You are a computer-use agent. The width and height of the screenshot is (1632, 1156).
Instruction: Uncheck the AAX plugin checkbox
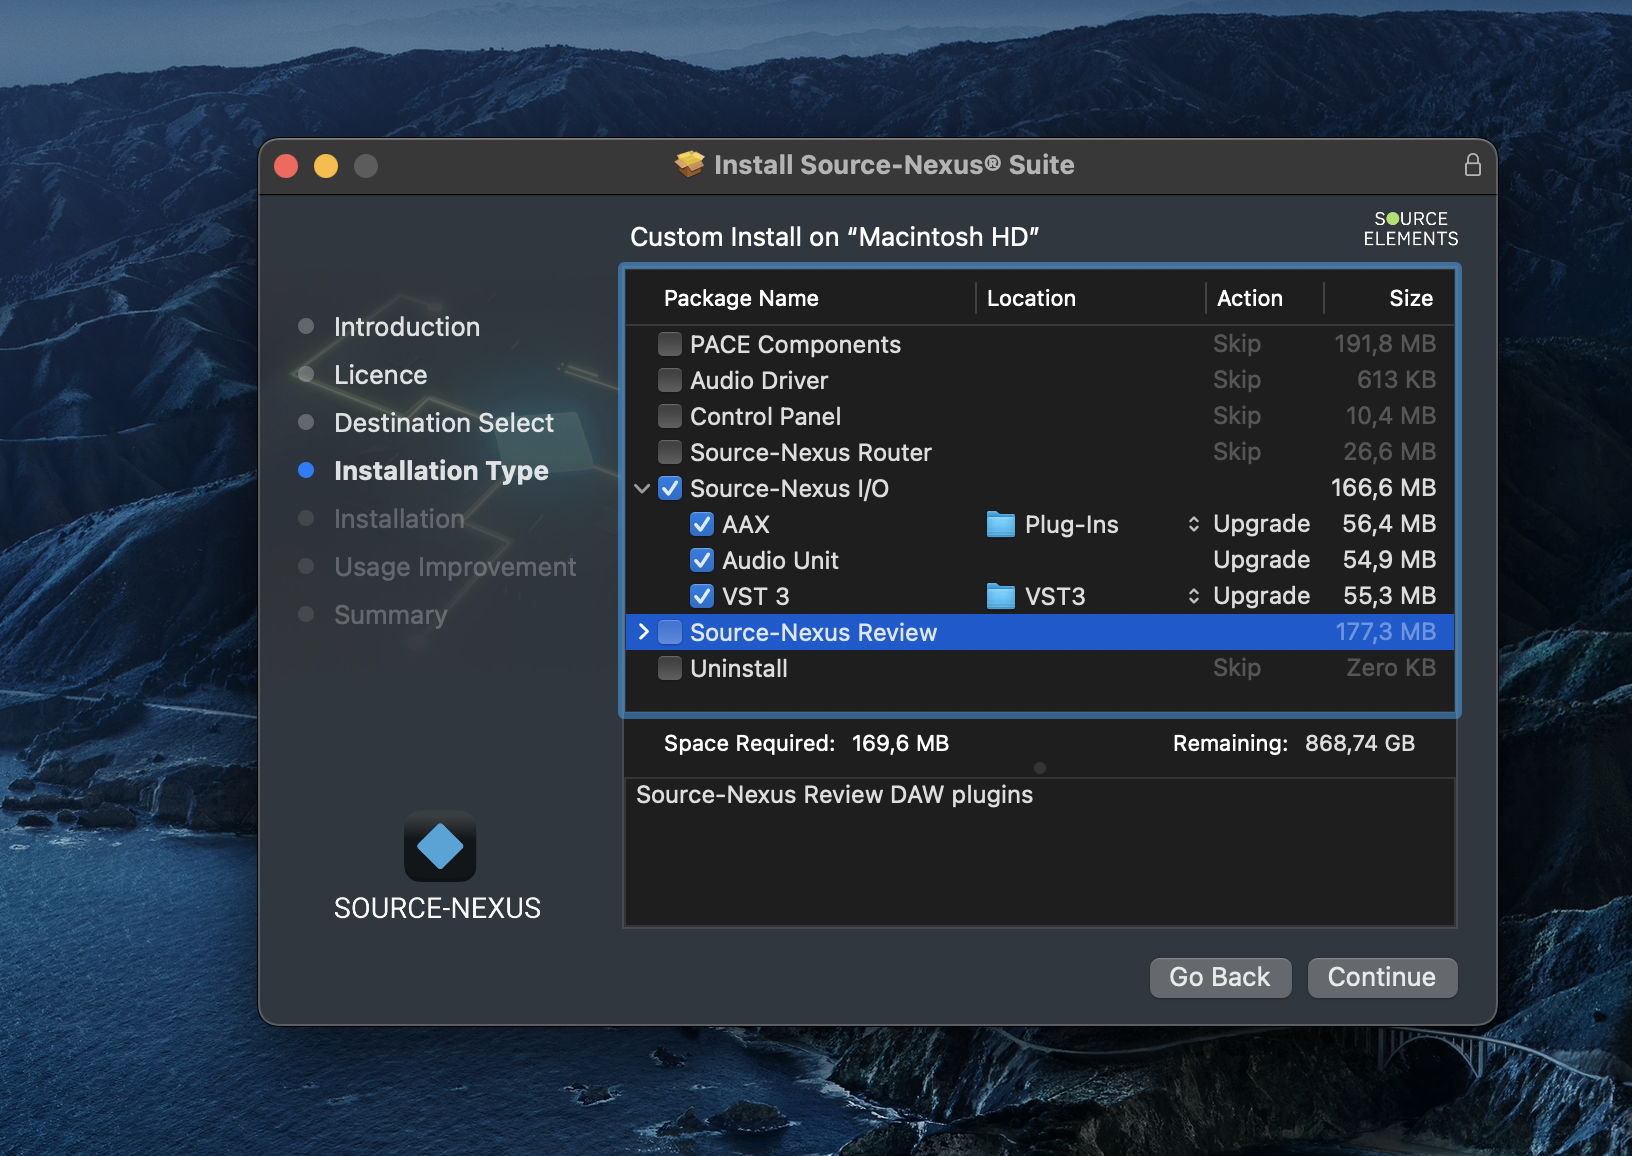click(x=702, y=525)
